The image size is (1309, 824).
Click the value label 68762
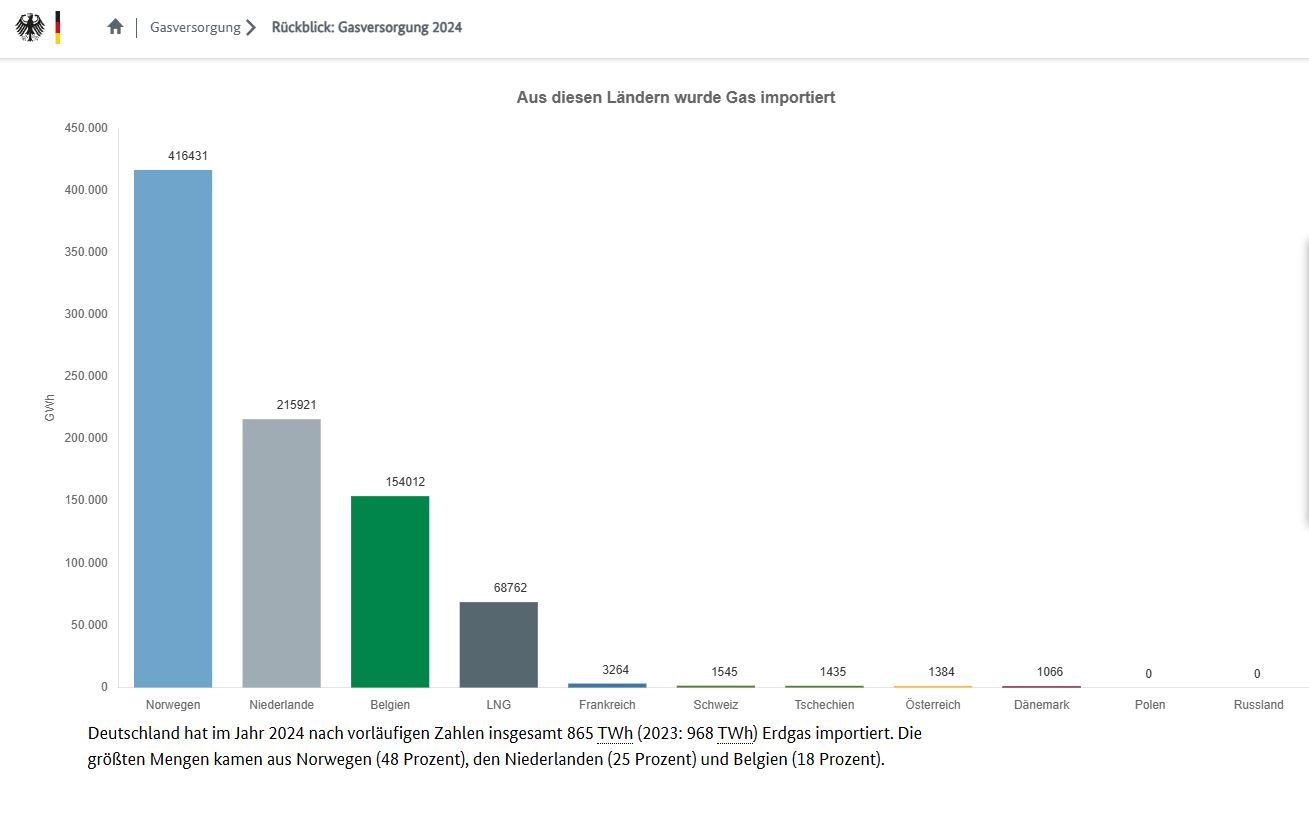click(x=510, y=588)
